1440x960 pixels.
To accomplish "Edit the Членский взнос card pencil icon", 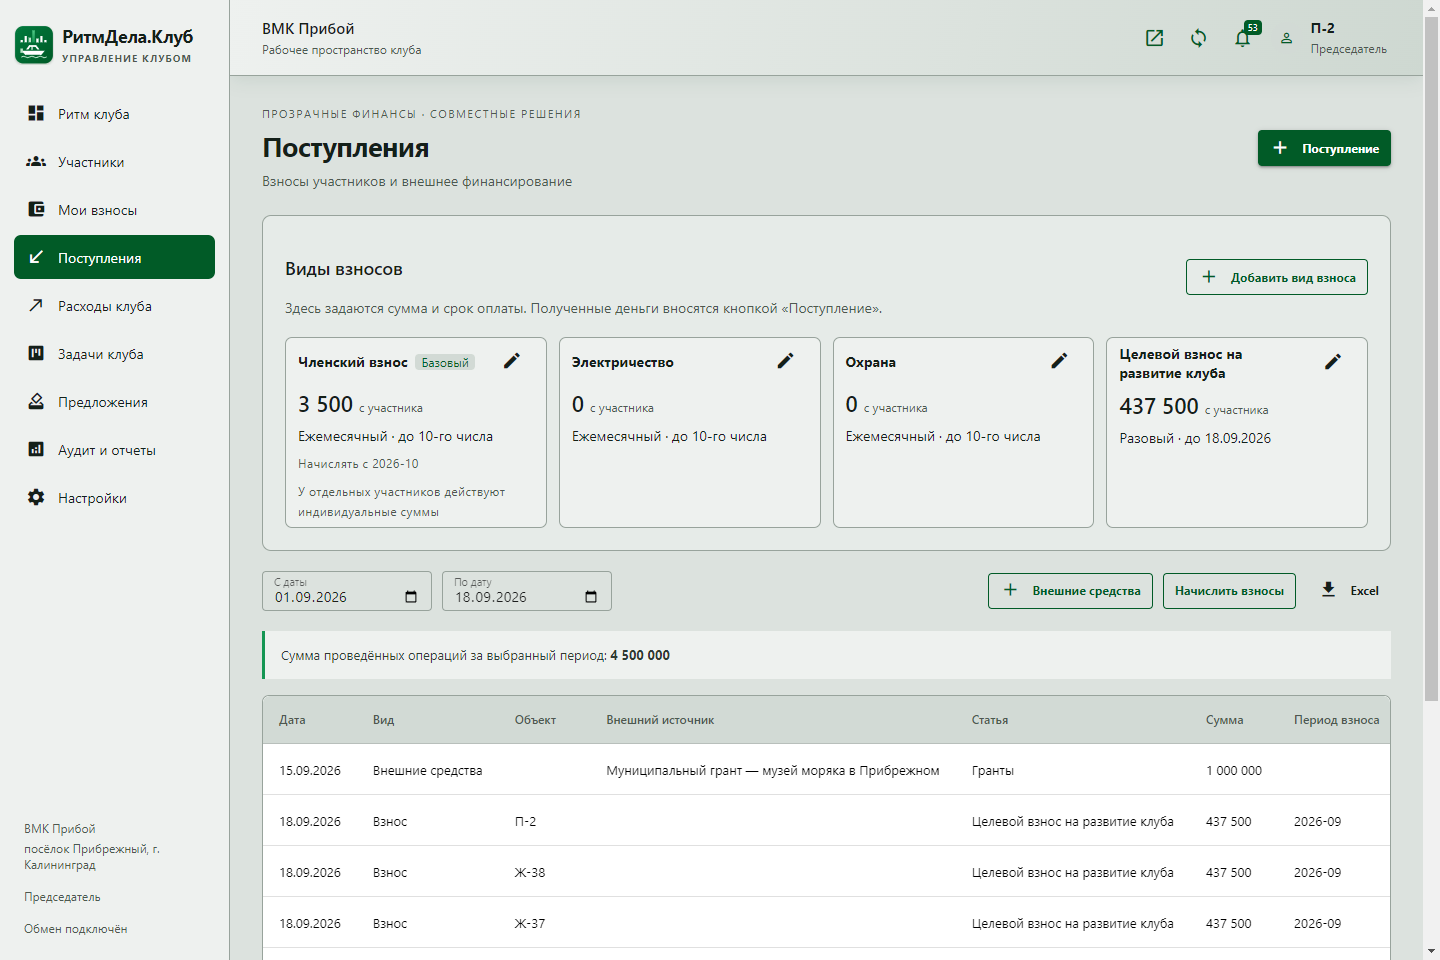I will tap(512, 361).
